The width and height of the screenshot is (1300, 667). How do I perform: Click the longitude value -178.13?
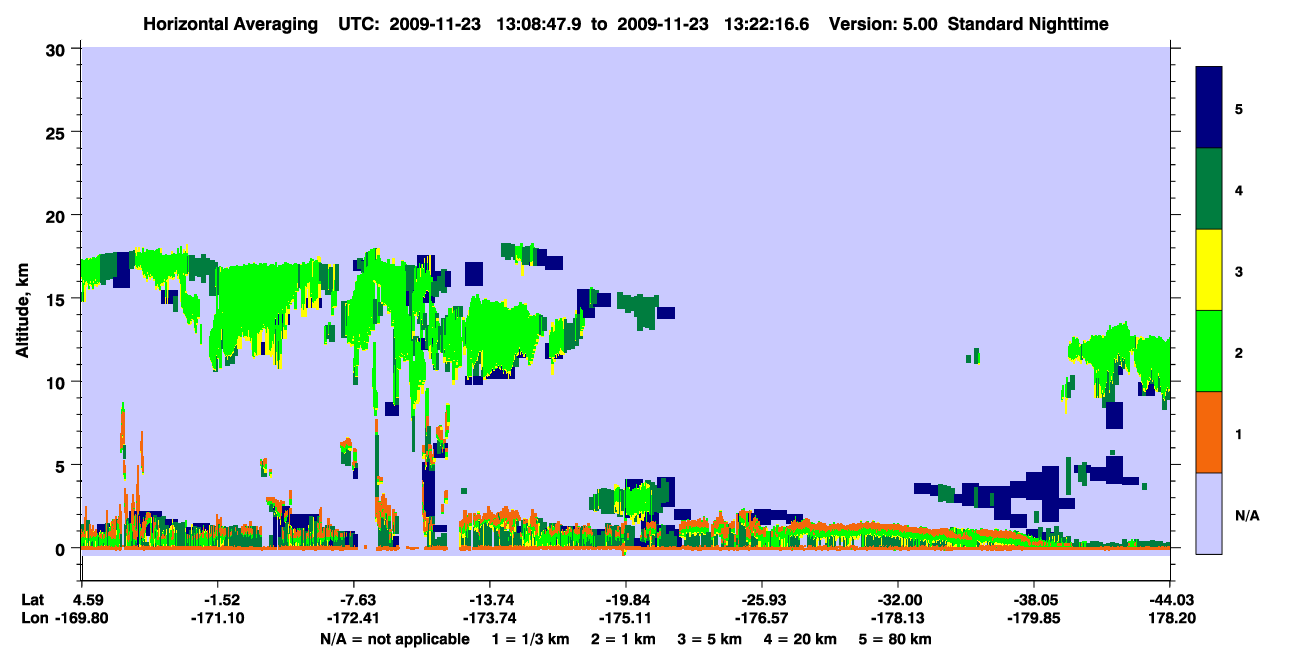click(x=897, y=618)
